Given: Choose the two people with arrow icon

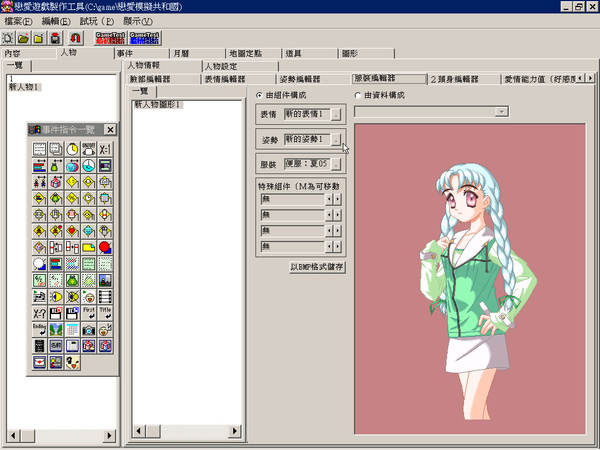Looking at the screenshot, I should (39, 182).
